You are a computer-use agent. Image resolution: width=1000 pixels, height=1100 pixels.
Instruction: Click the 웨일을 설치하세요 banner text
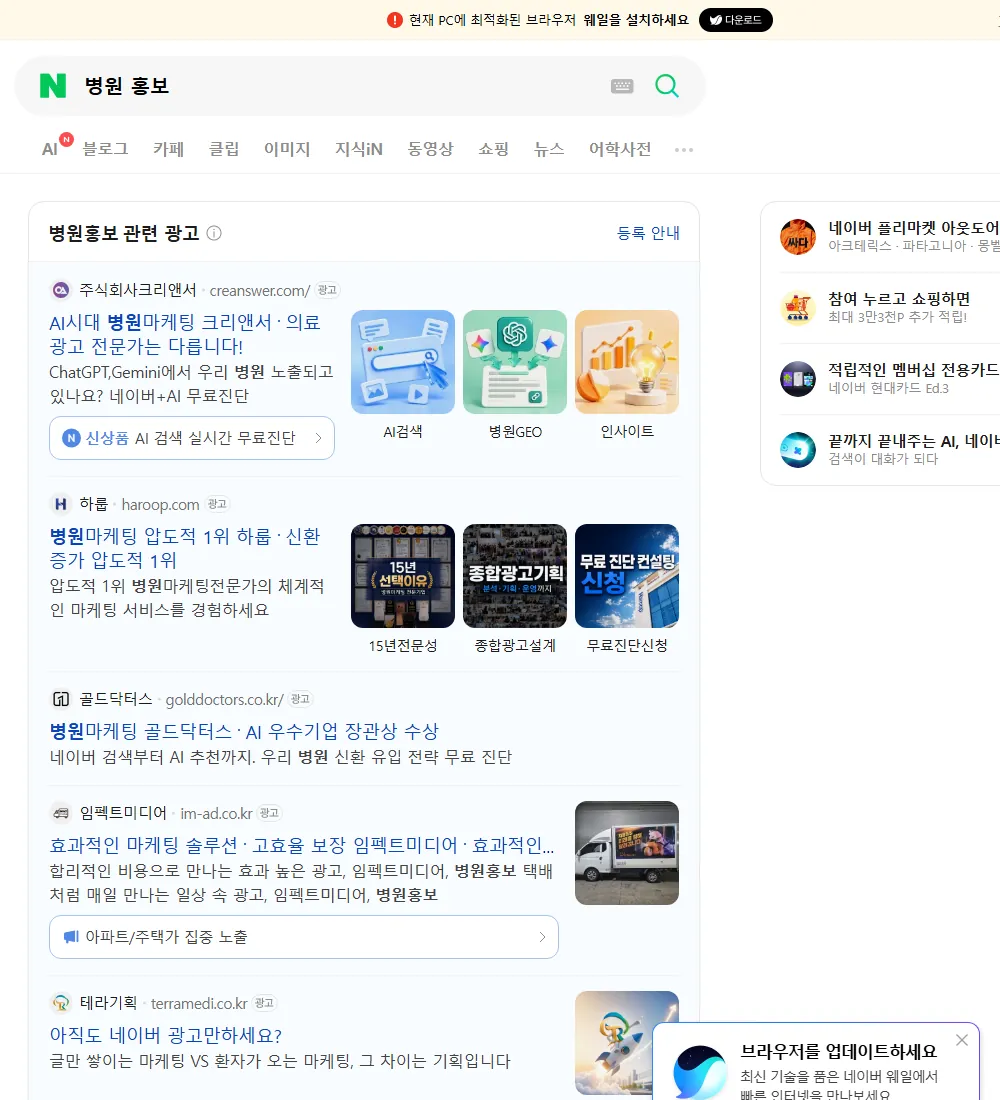[x=636, y=20]
